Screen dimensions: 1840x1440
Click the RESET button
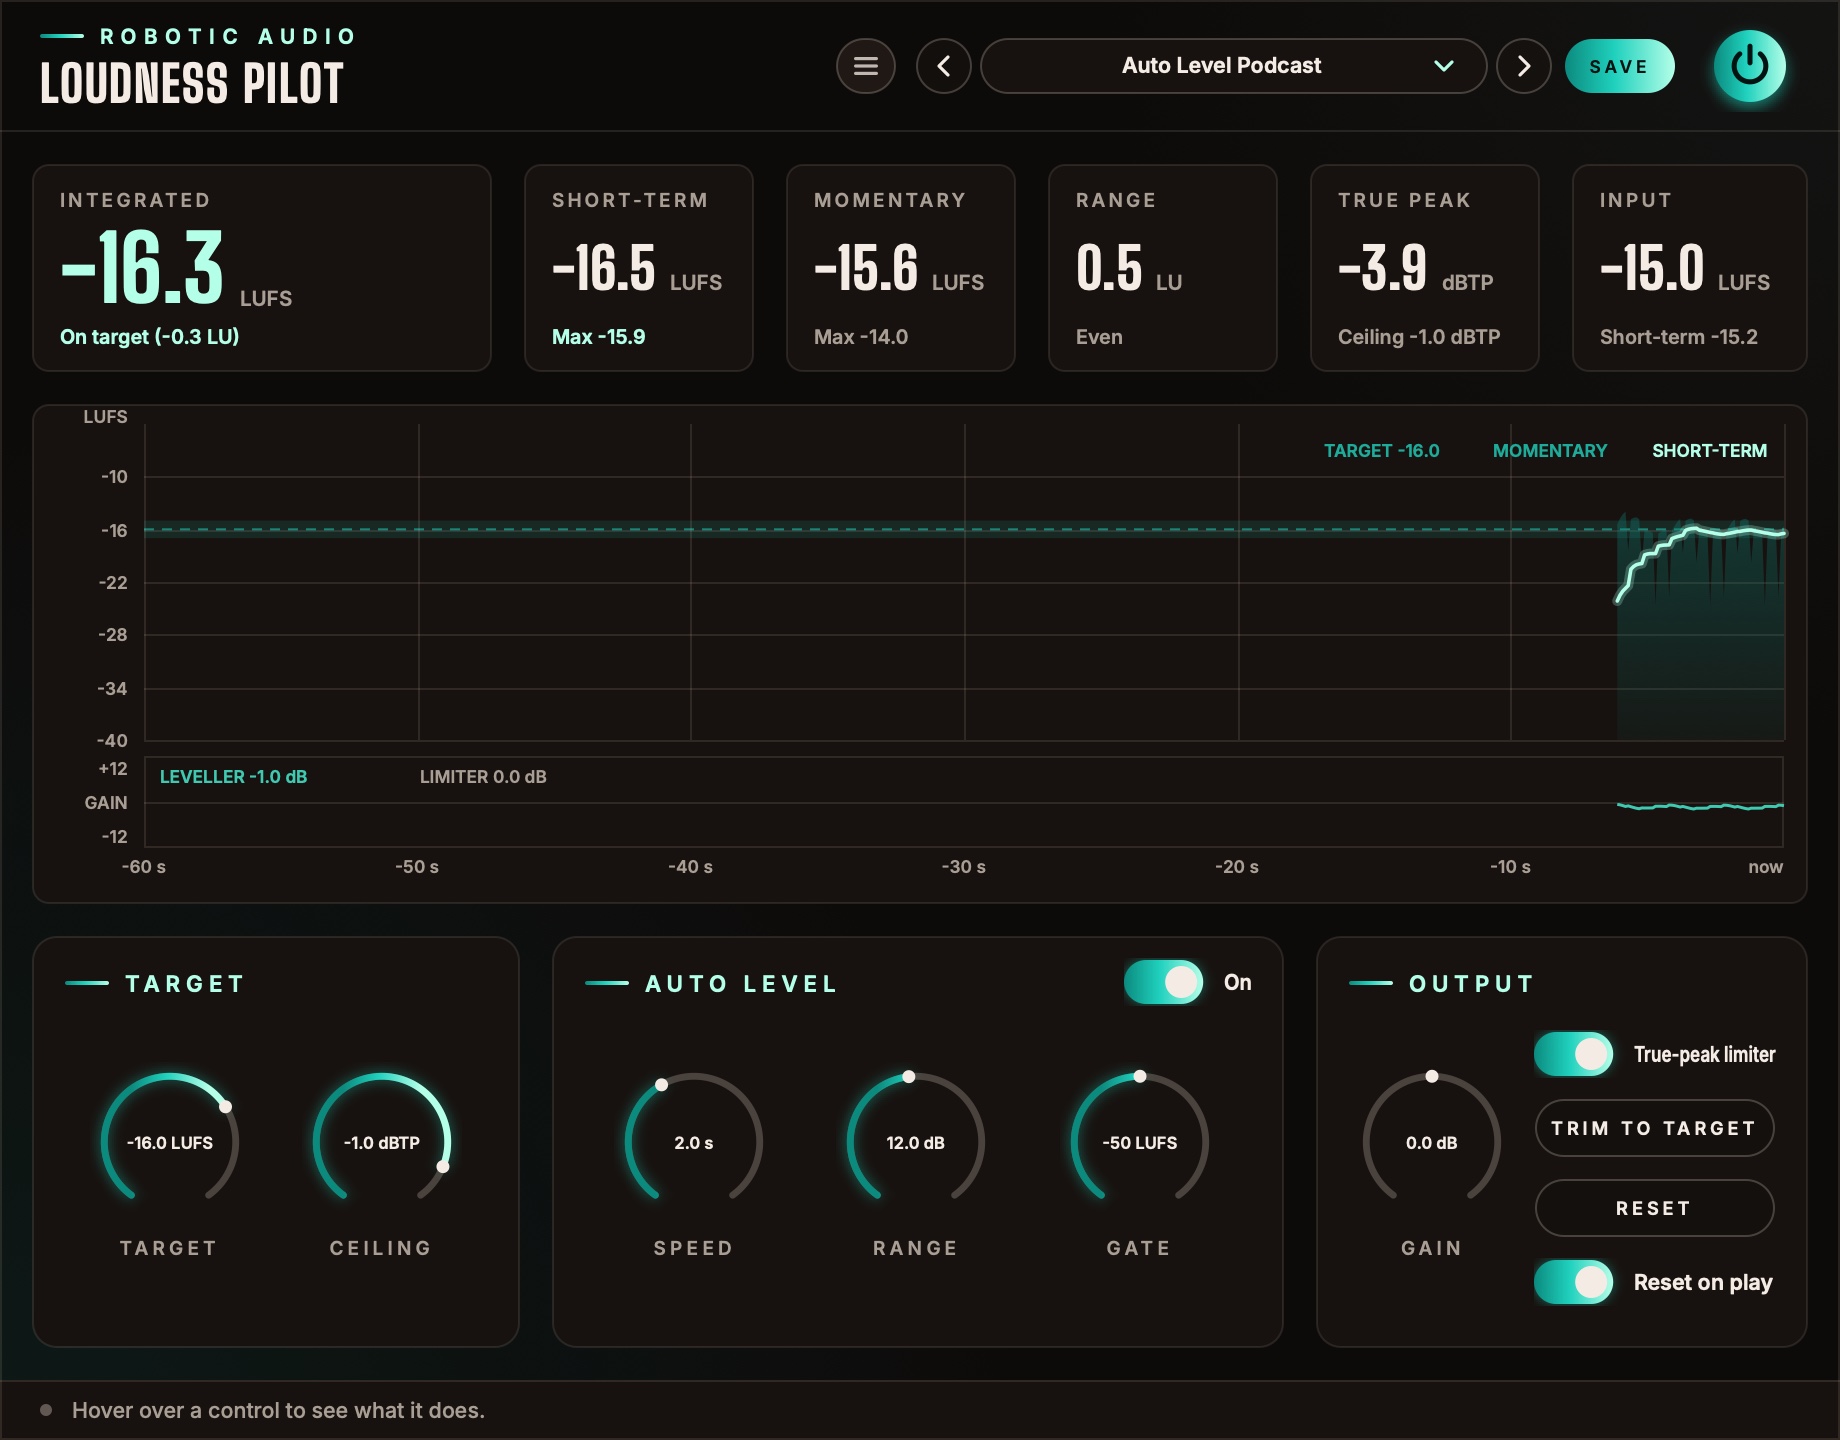coord(1654,1208)
